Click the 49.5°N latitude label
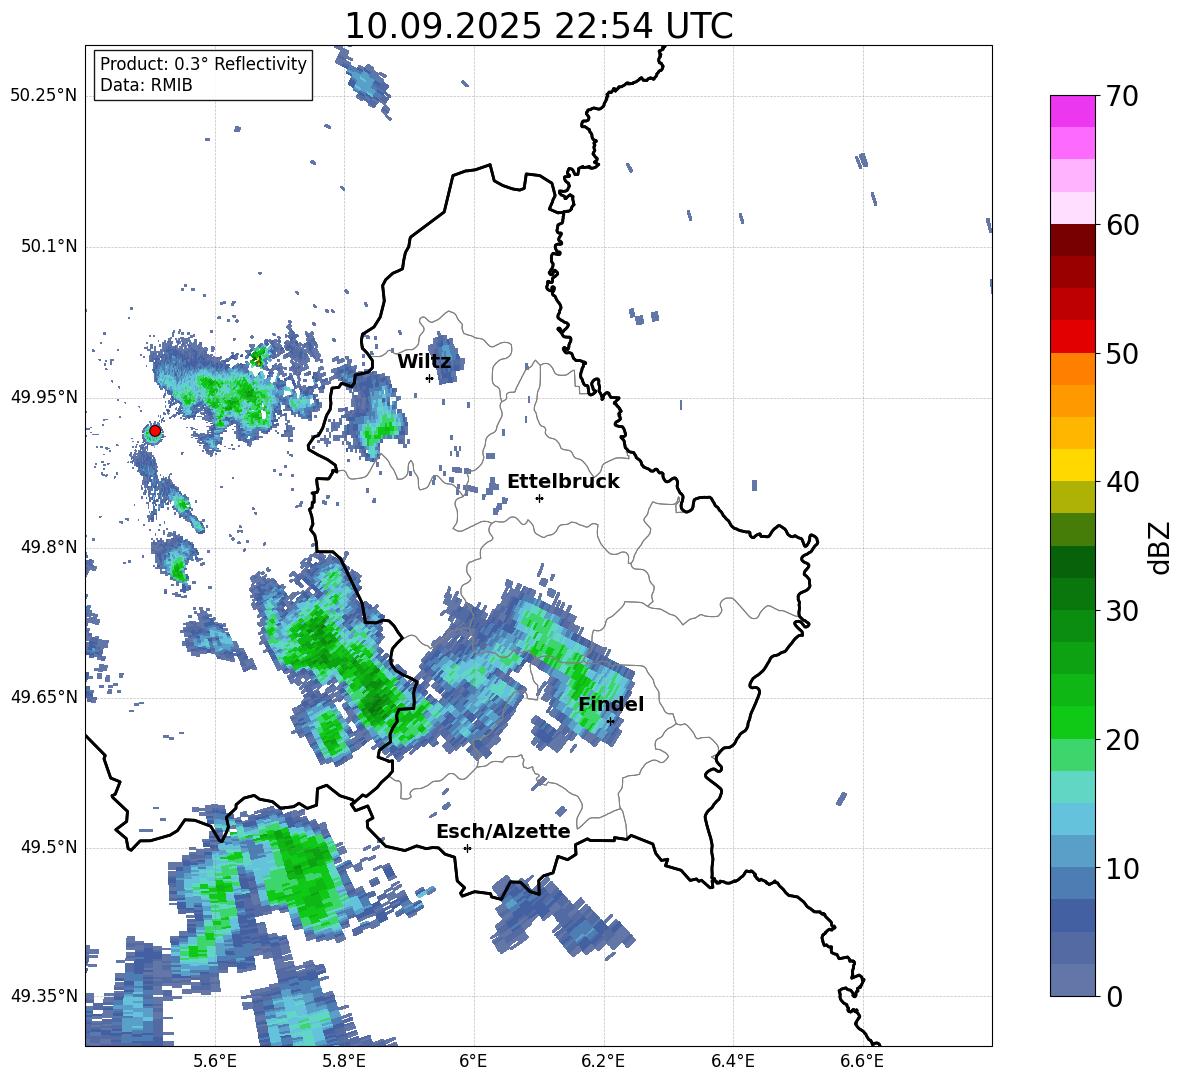 [50, 848]
